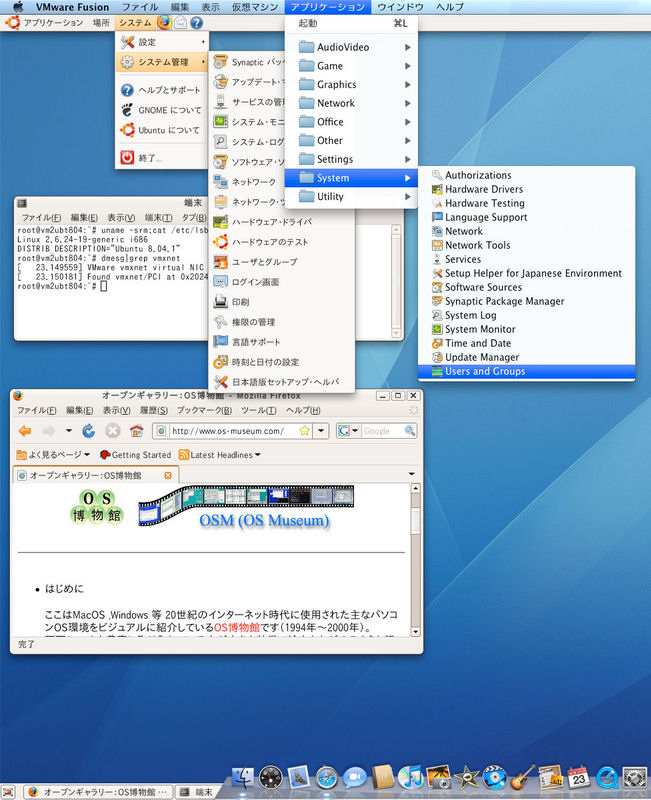Open iTunes in the Dock

pos(410,777)
